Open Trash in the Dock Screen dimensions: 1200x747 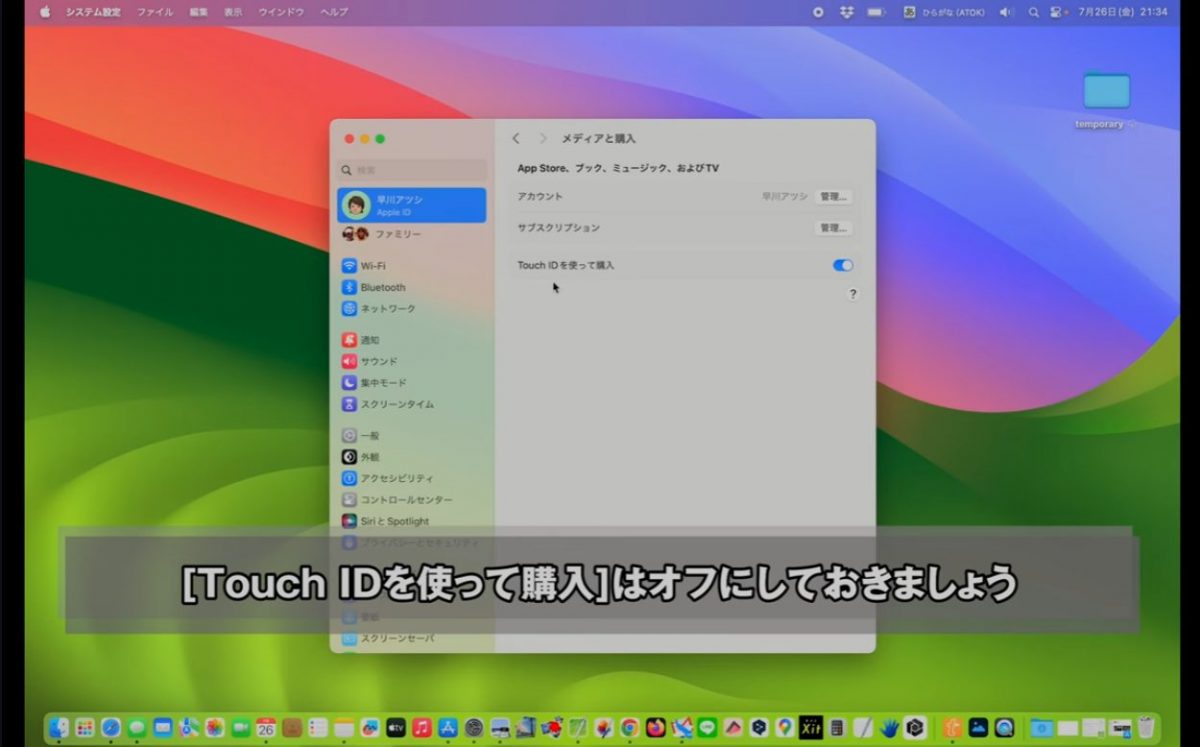pyautogui.click(x=1146, y=728)
